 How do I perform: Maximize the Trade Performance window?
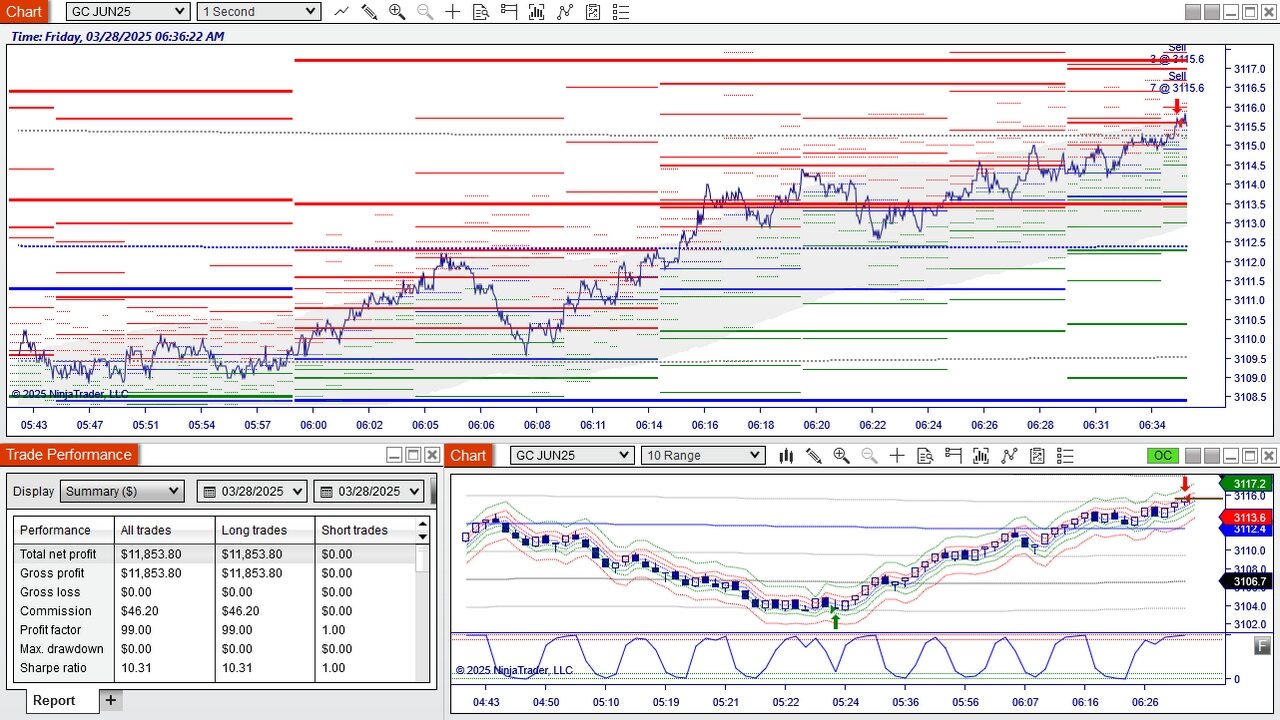[413, 455]
